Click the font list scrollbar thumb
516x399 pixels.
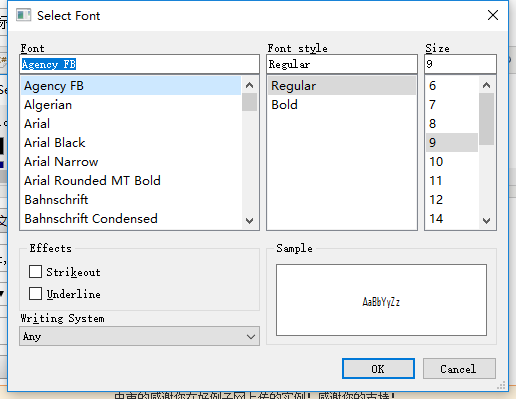(x=249, y=102)
